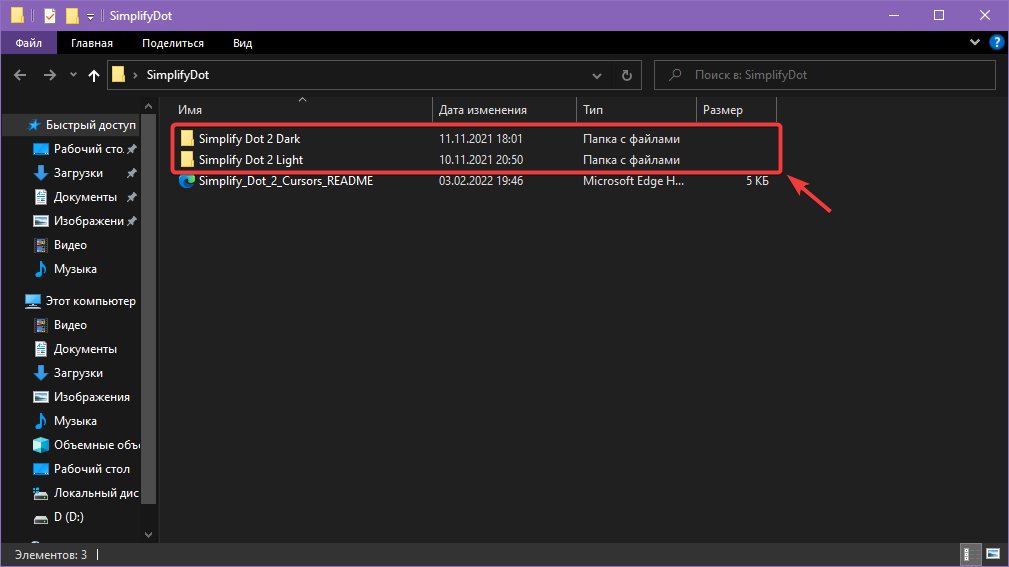1009x567 pixels.
Task: Open the Поделиться ribbon tab
Action: click(173, 43)
